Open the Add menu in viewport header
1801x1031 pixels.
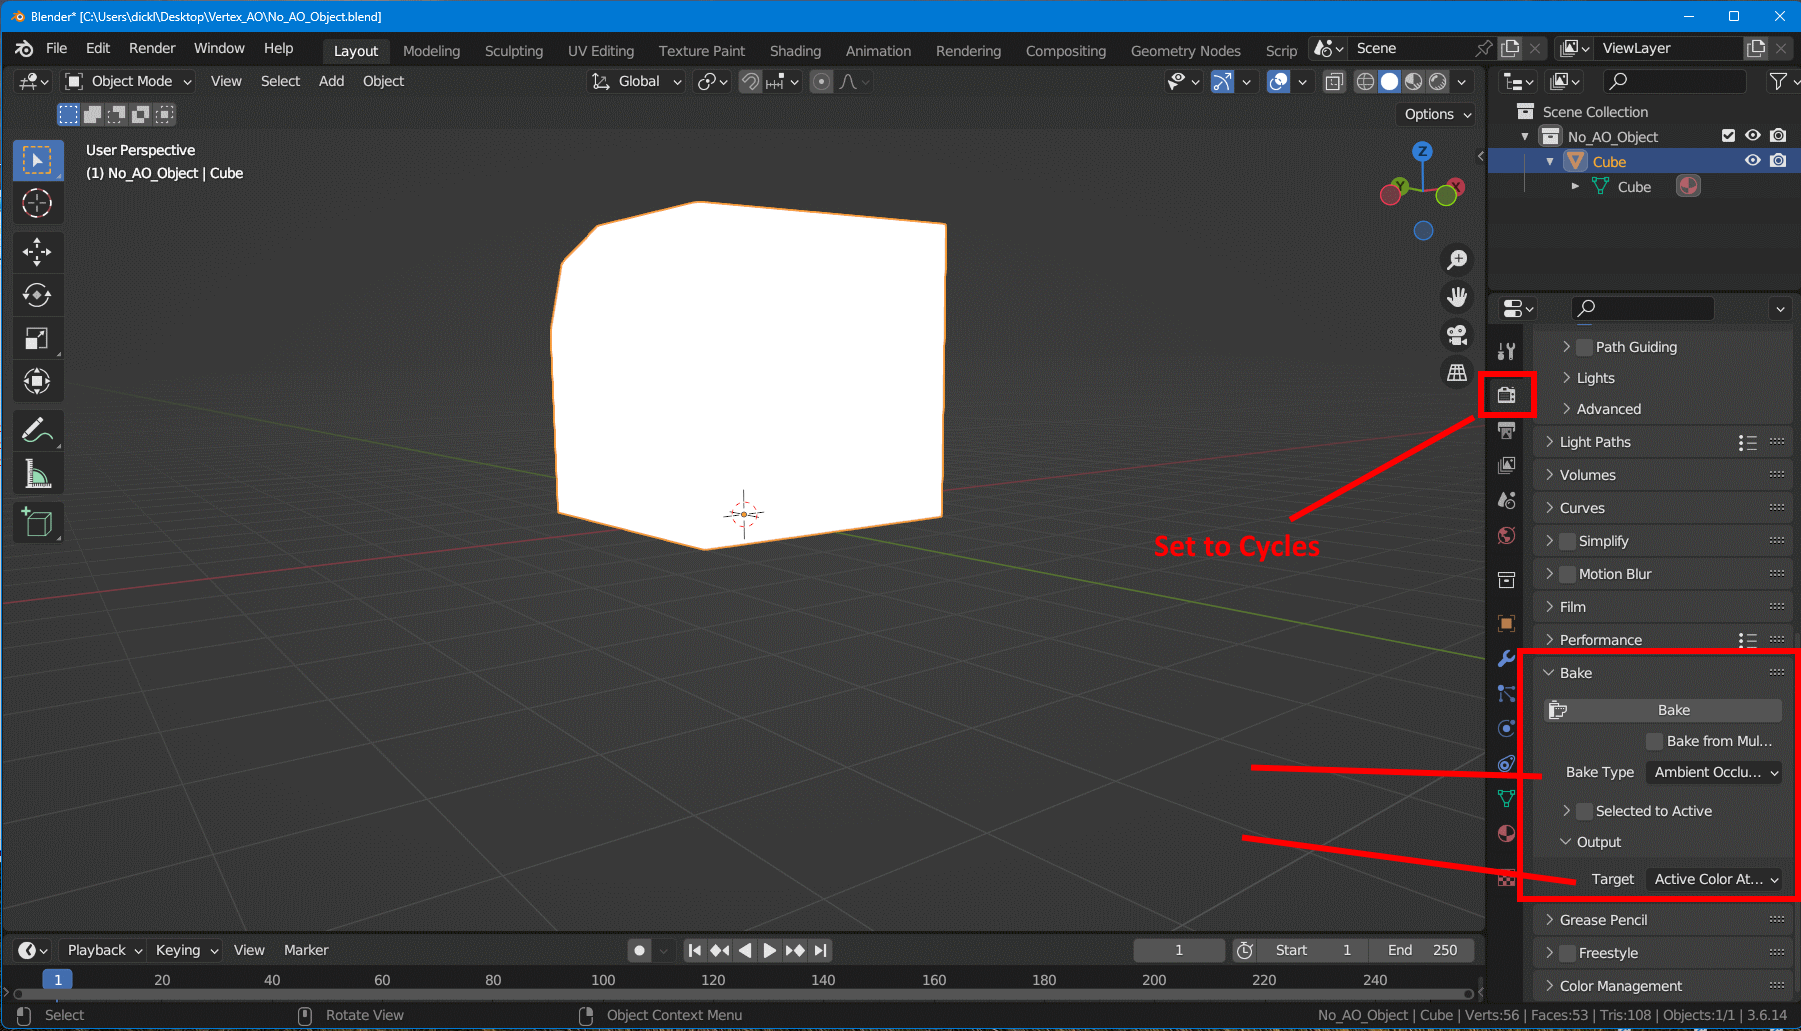pyautogui.click(x=331, y=81)
